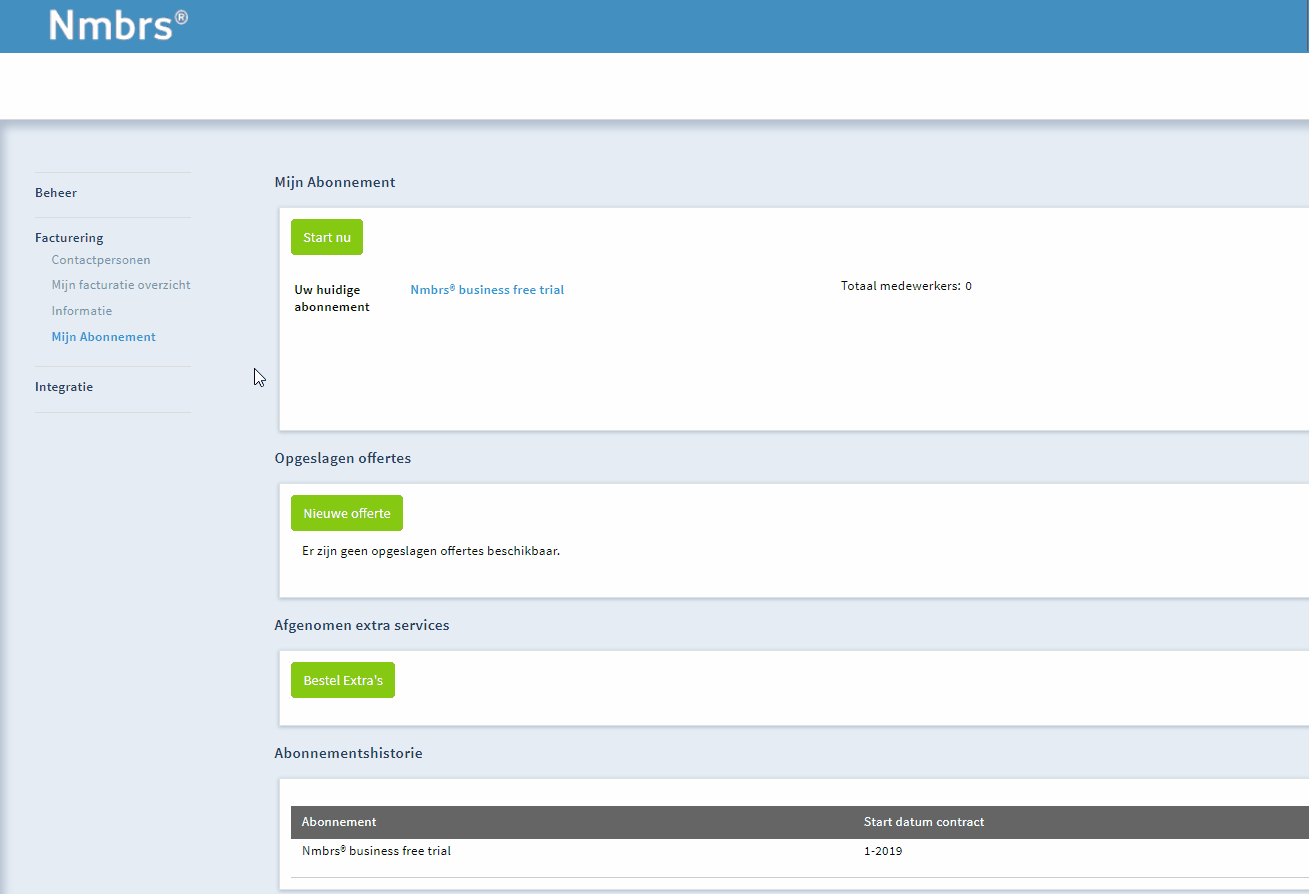
Task: Click the Start datum contract column header
Action: coord(924,822)
